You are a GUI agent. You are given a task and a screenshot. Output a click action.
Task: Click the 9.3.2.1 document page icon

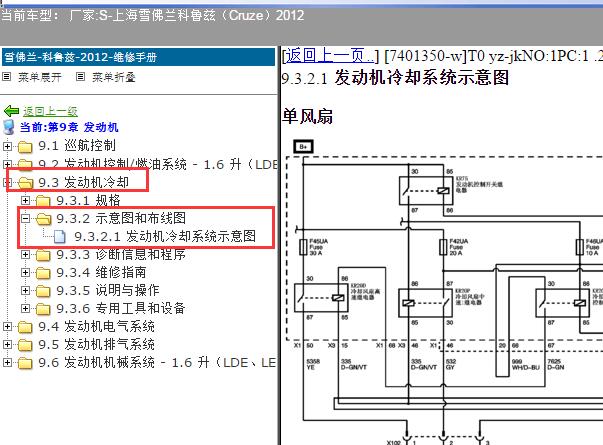[59, 237]
